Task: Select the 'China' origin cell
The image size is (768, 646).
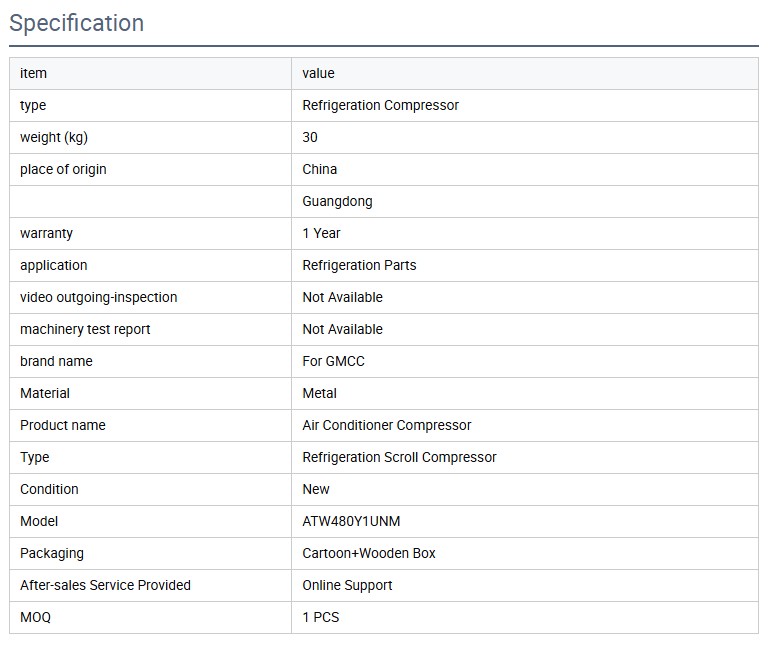Action: [320, 169]
